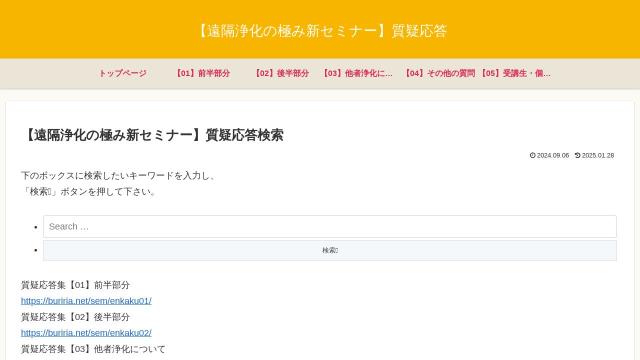Click the updated date 2025.01.28
This screenshot has height=360, width=640.
coord(598,156)
